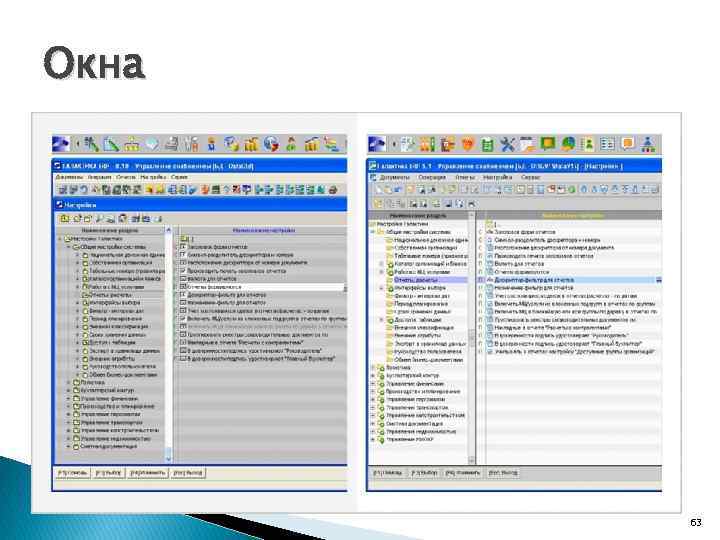Expand Бухгалтерский контур node in right window tree
Viewport: 720px width, 540px height.
[x=373, y=376]
